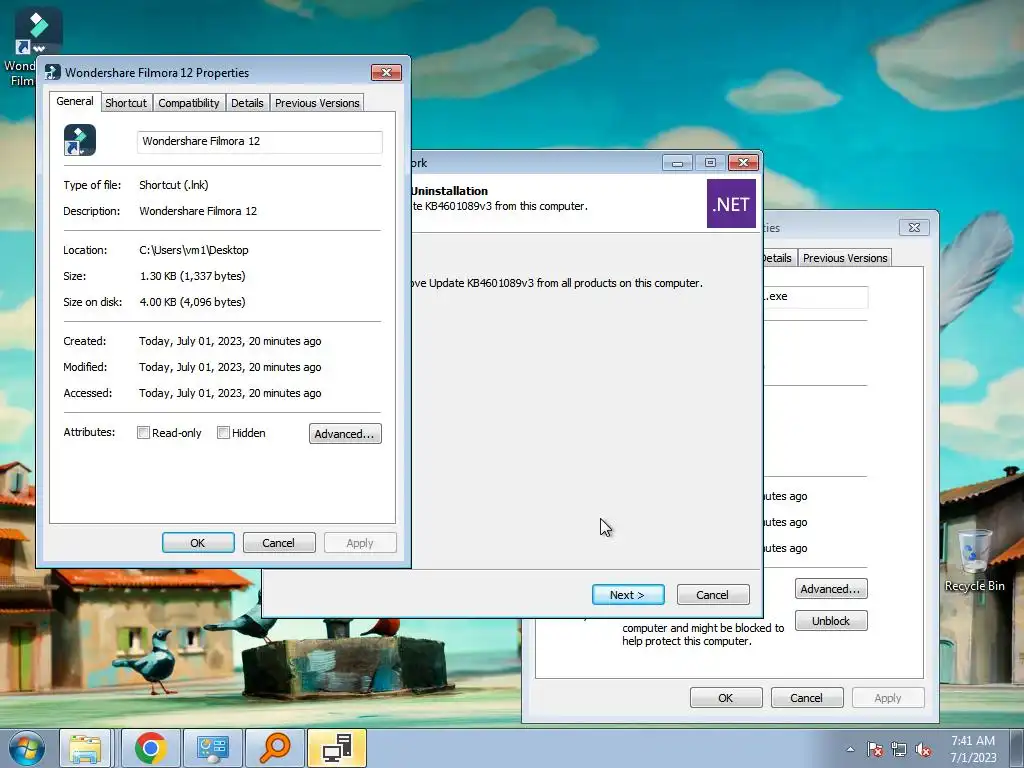Click the blocked file security warning text
Viewport: 1024px width, 768px height.
click(703, 634)
